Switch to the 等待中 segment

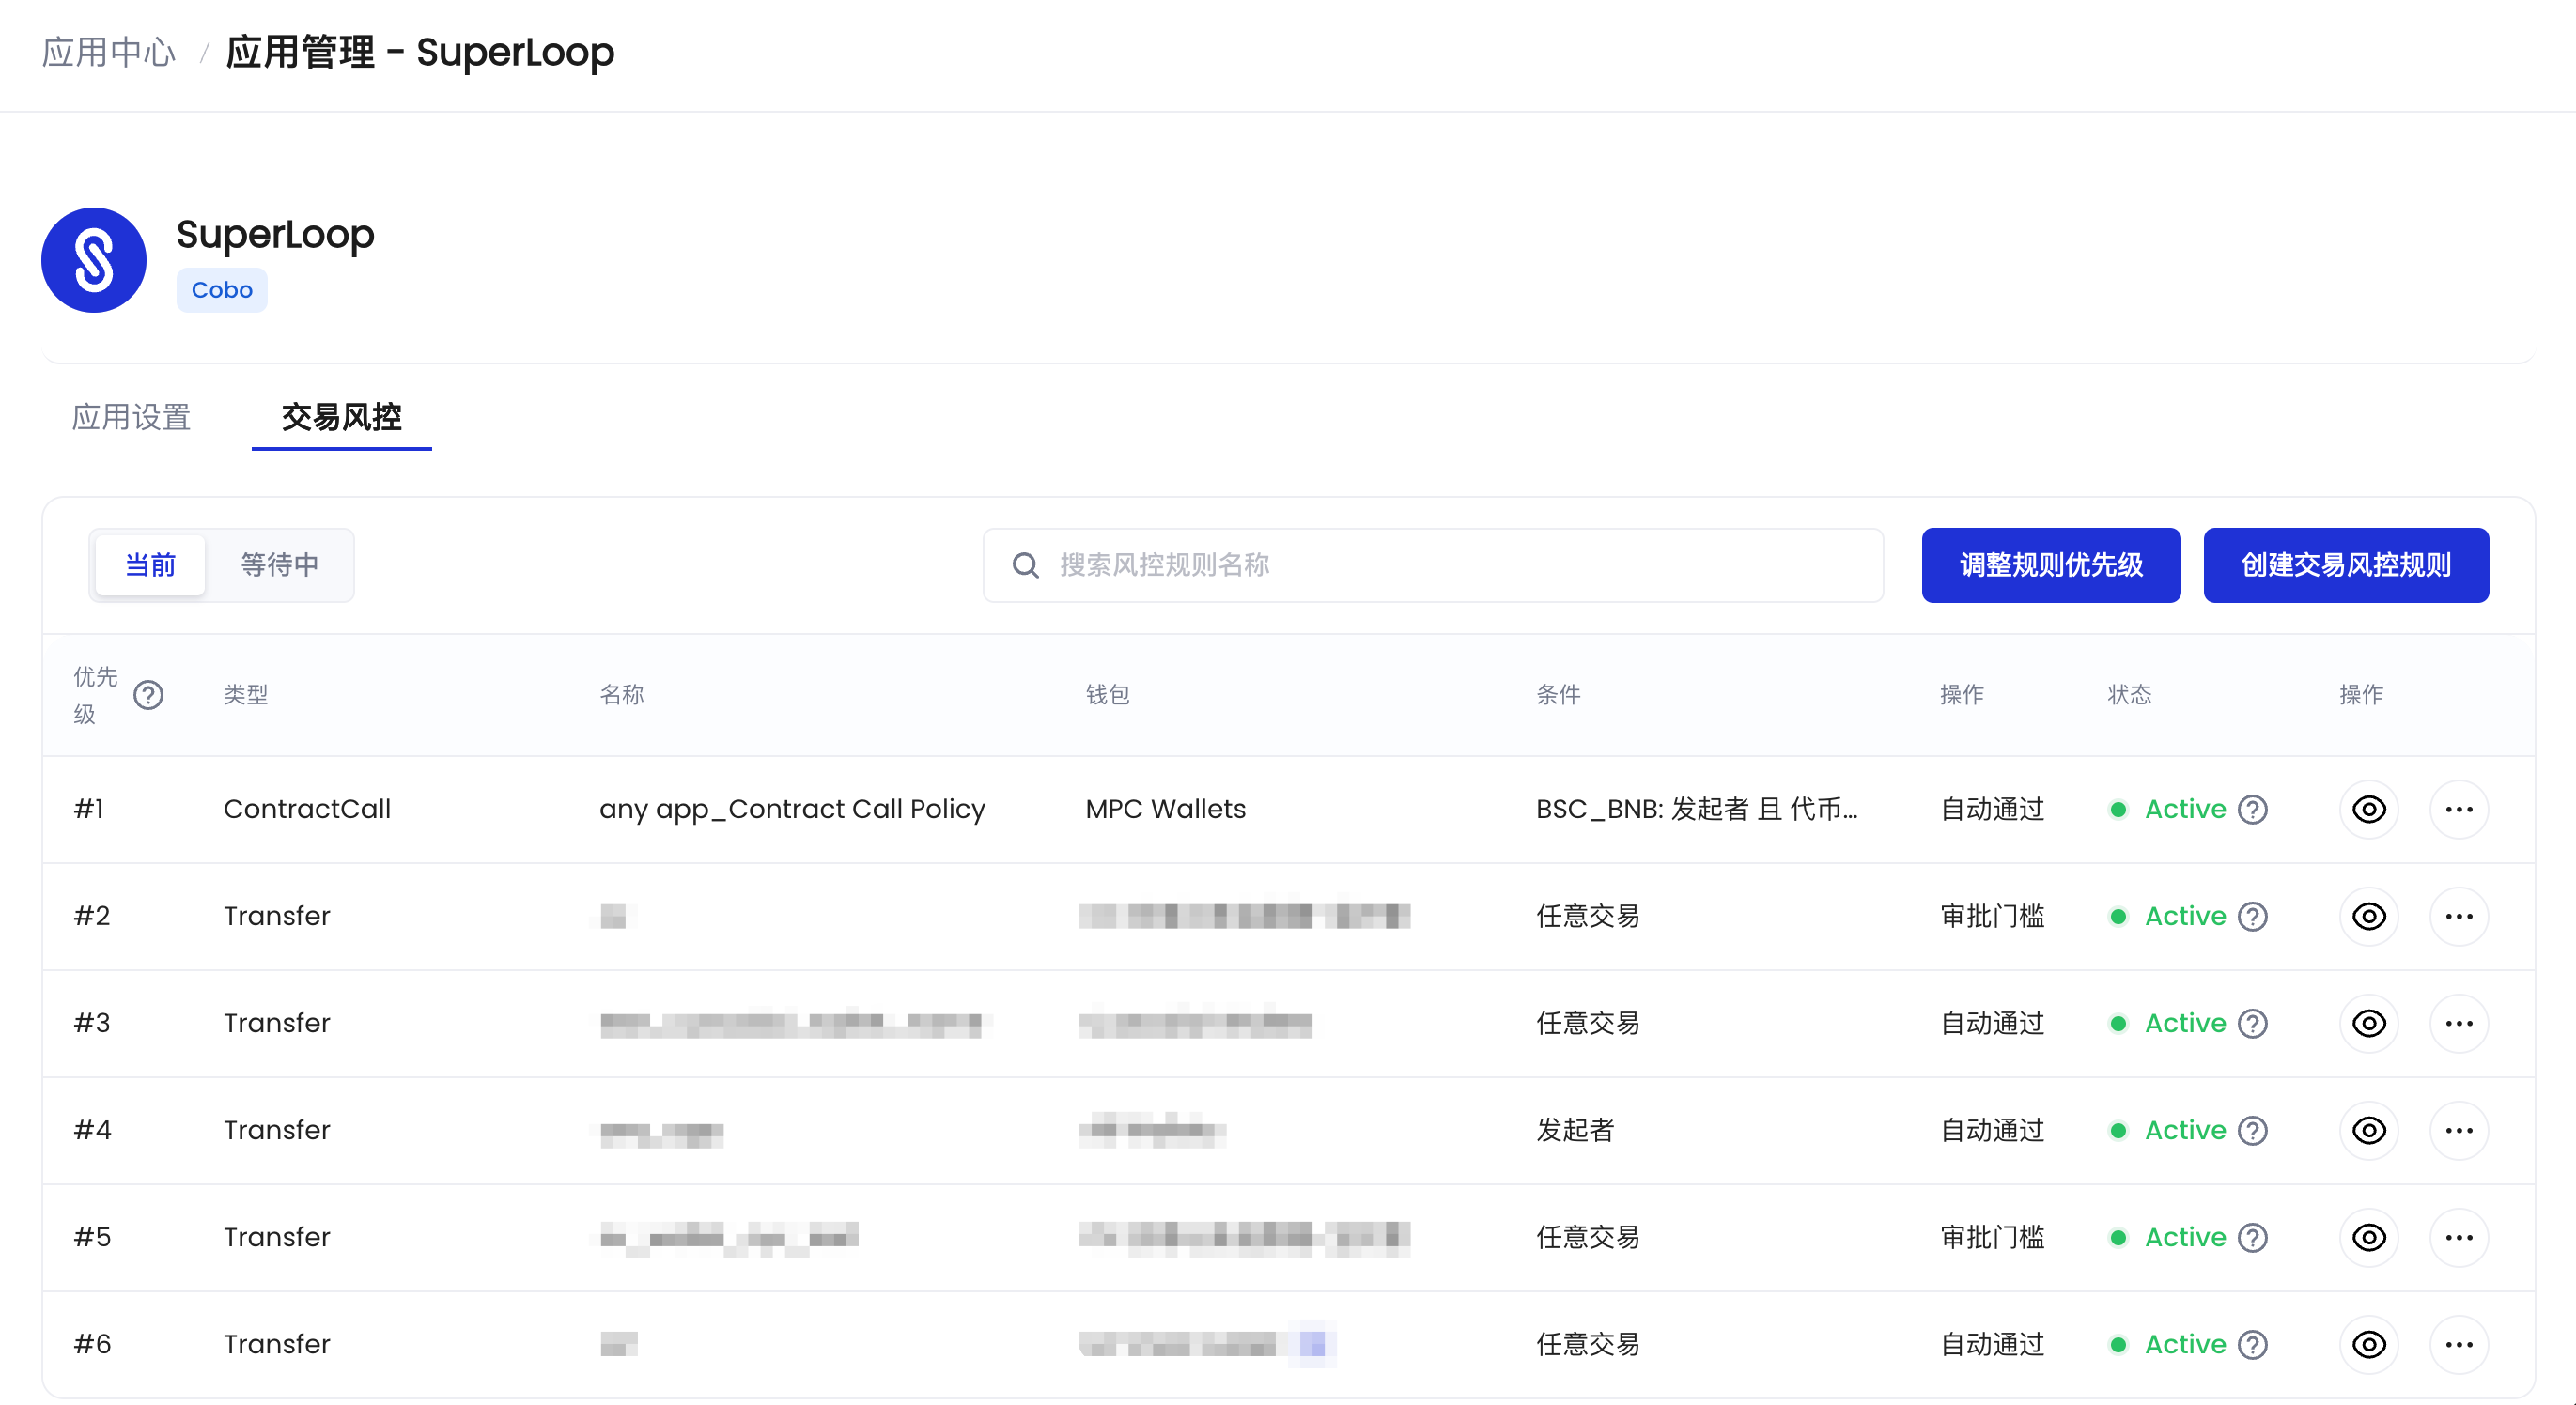tap(279, 565)
